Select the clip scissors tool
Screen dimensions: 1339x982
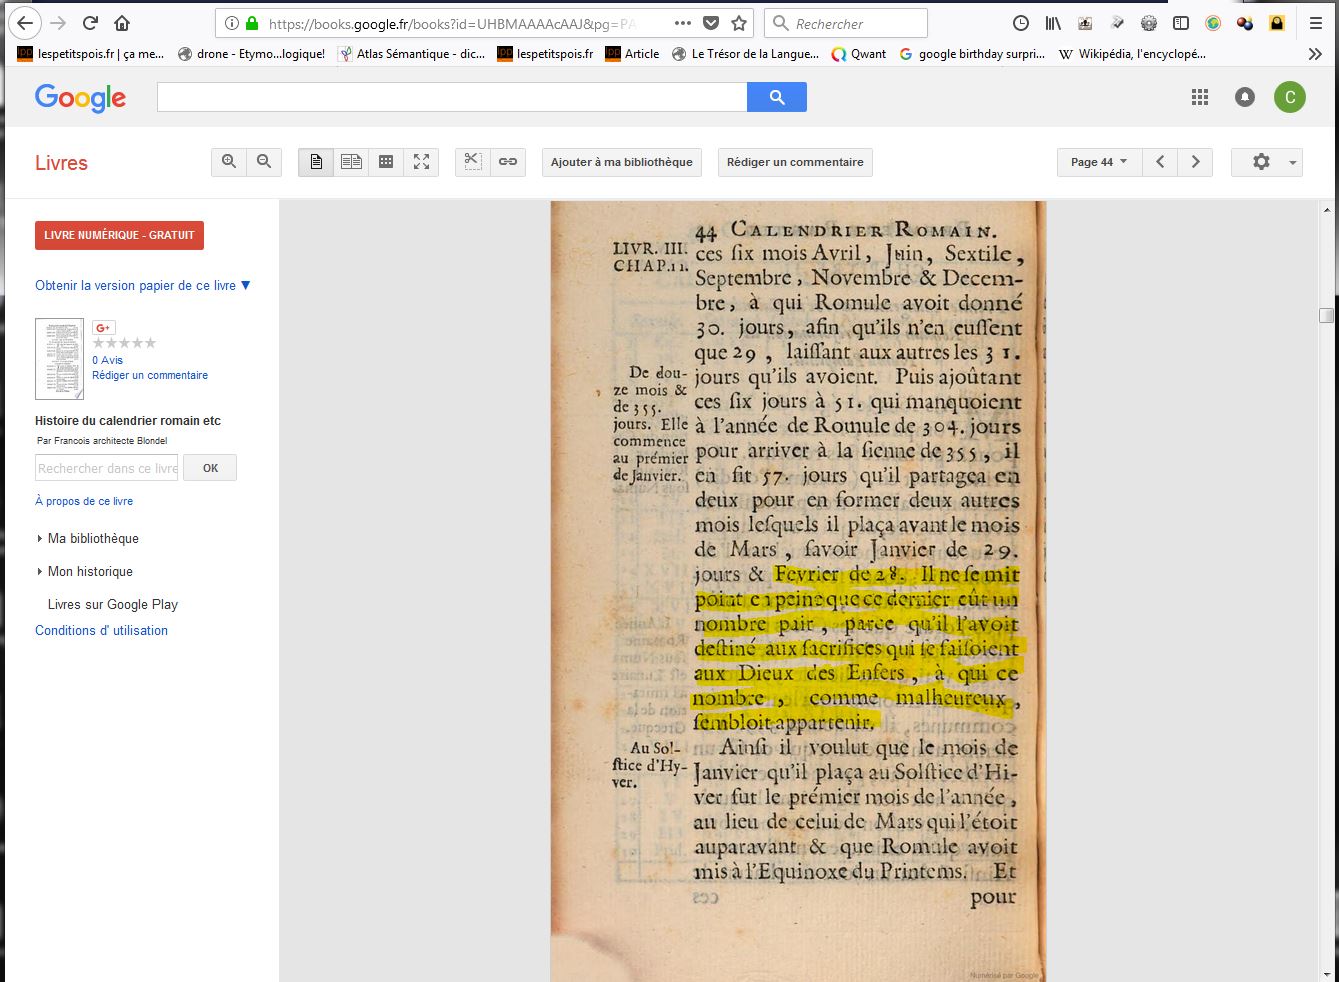click(473, 162)
